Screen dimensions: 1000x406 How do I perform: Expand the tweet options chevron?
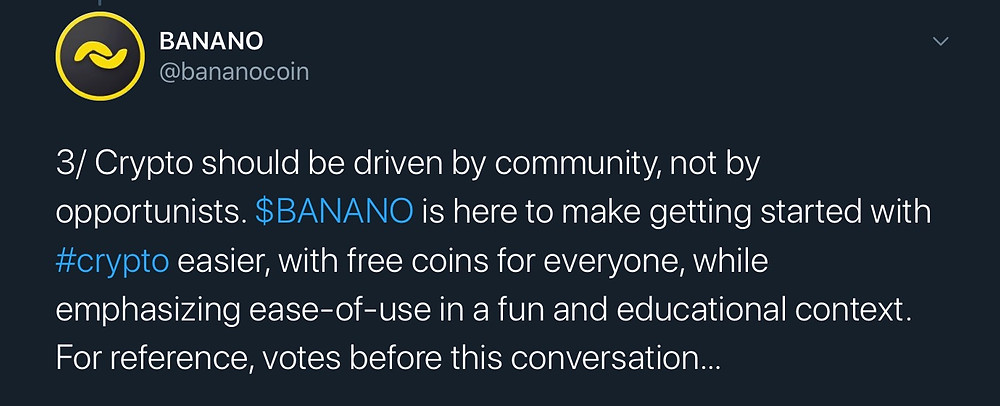click(941, 41)
